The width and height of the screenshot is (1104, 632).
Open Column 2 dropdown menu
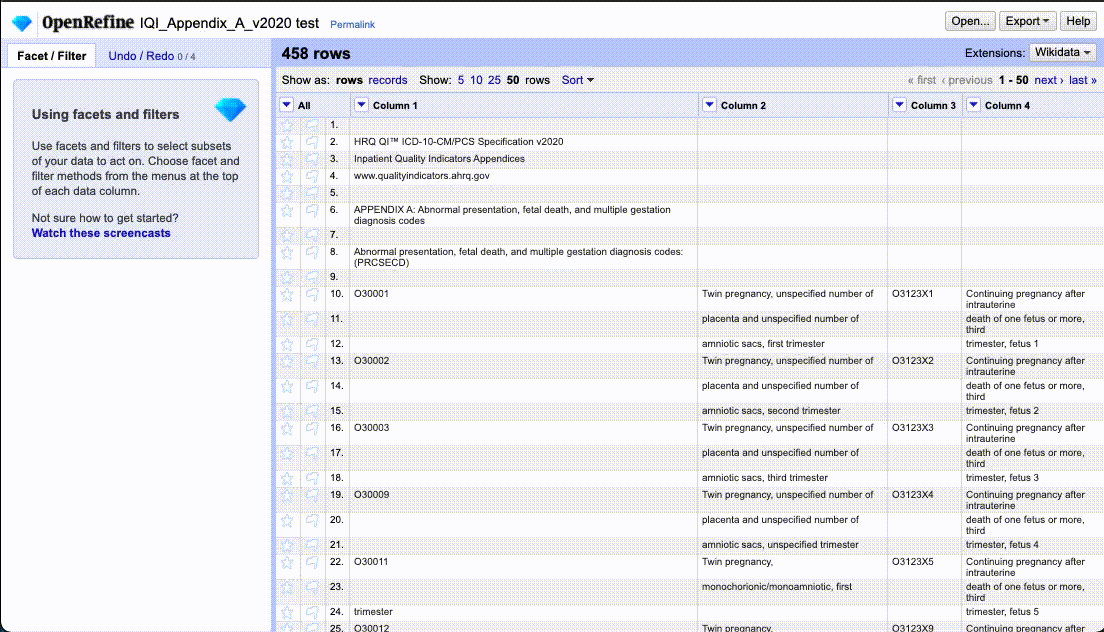coord(709,105)
